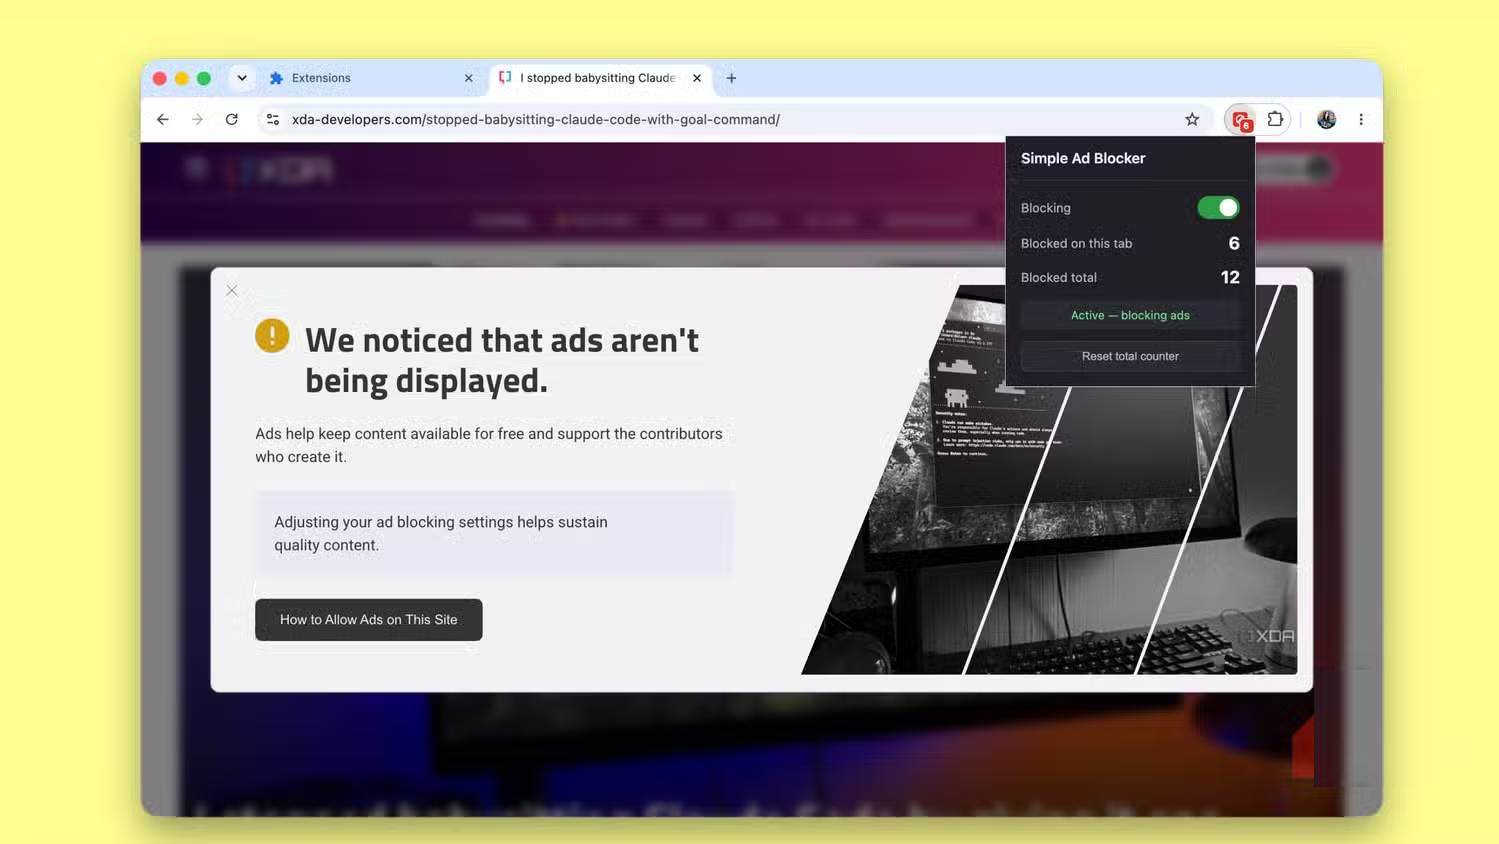Dismiss the ad notice dialog
The width and height of the screenshot is (1499, 844).
coord(232,290)
